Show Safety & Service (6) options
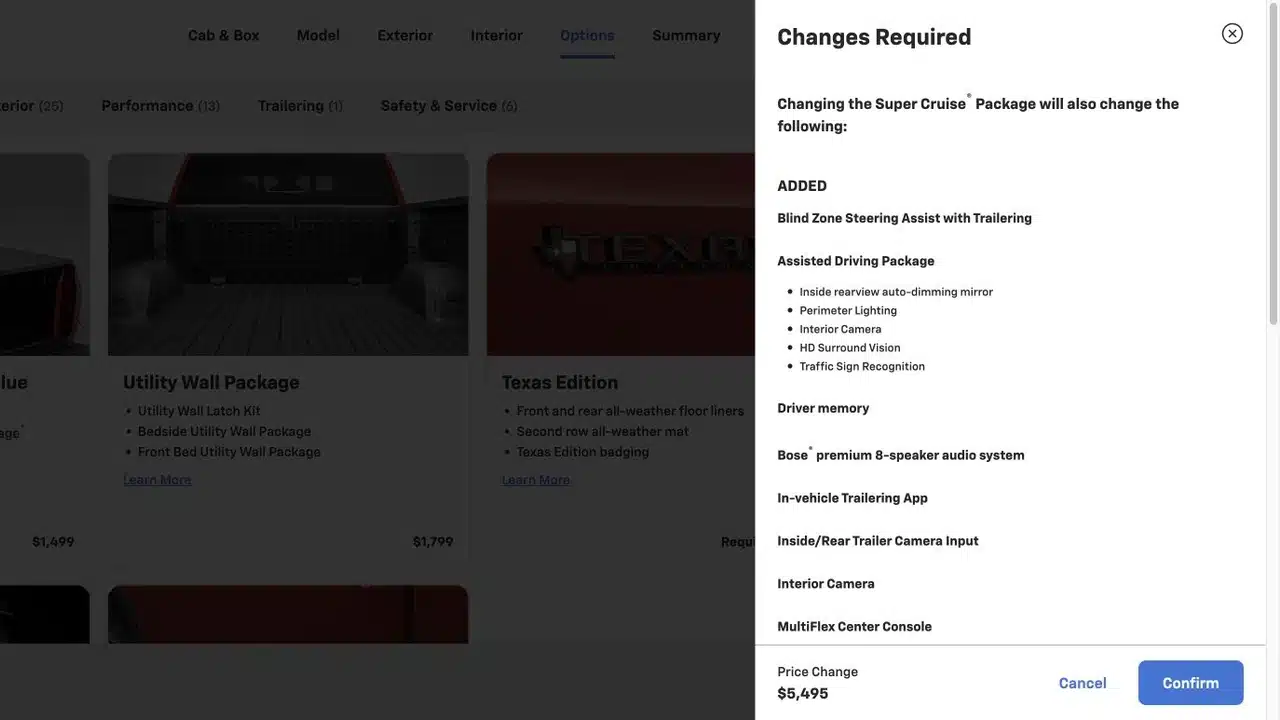Screen dimensions: 1280x720 point(449,105)
